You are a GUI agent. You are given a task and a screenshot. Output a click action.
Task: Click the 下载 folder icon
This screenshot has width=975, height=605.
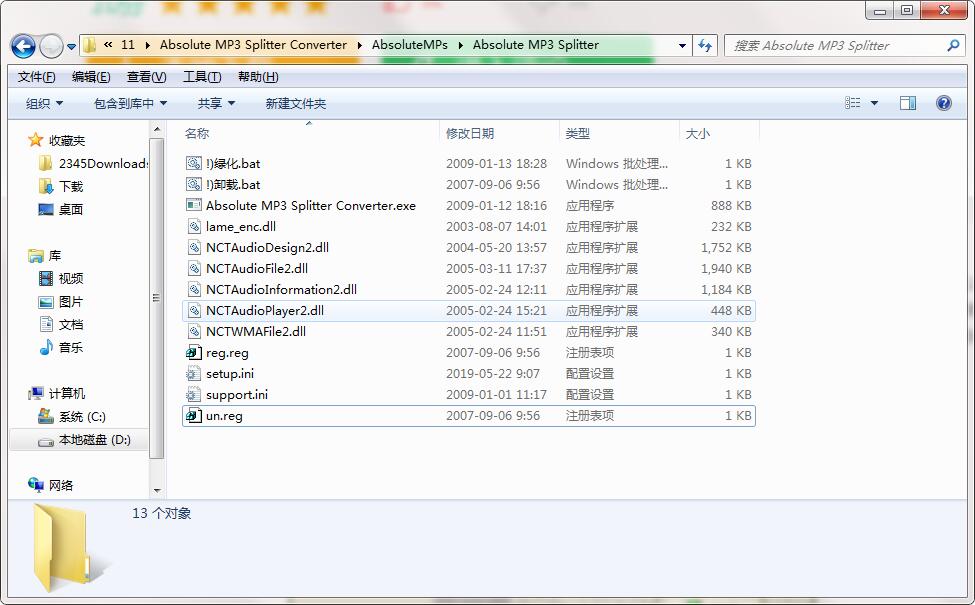click(45, 187)
